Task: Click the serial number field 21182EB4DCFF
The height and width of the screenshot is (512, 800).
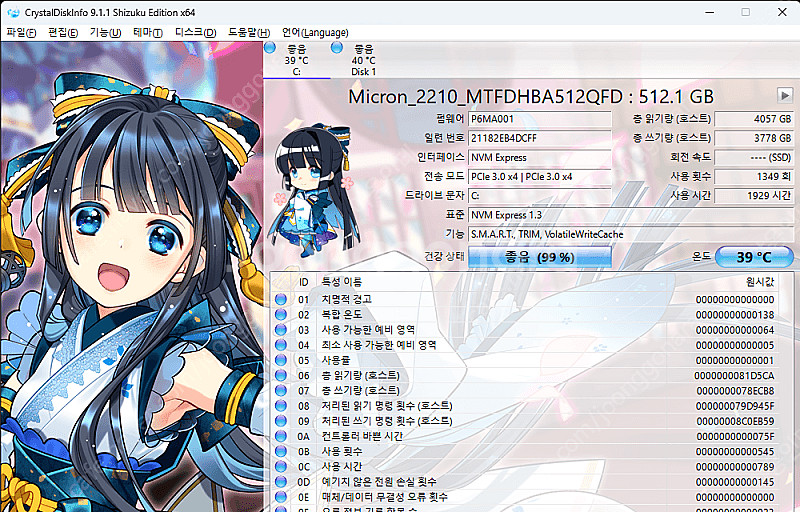Action: click(x=540, y=138)
